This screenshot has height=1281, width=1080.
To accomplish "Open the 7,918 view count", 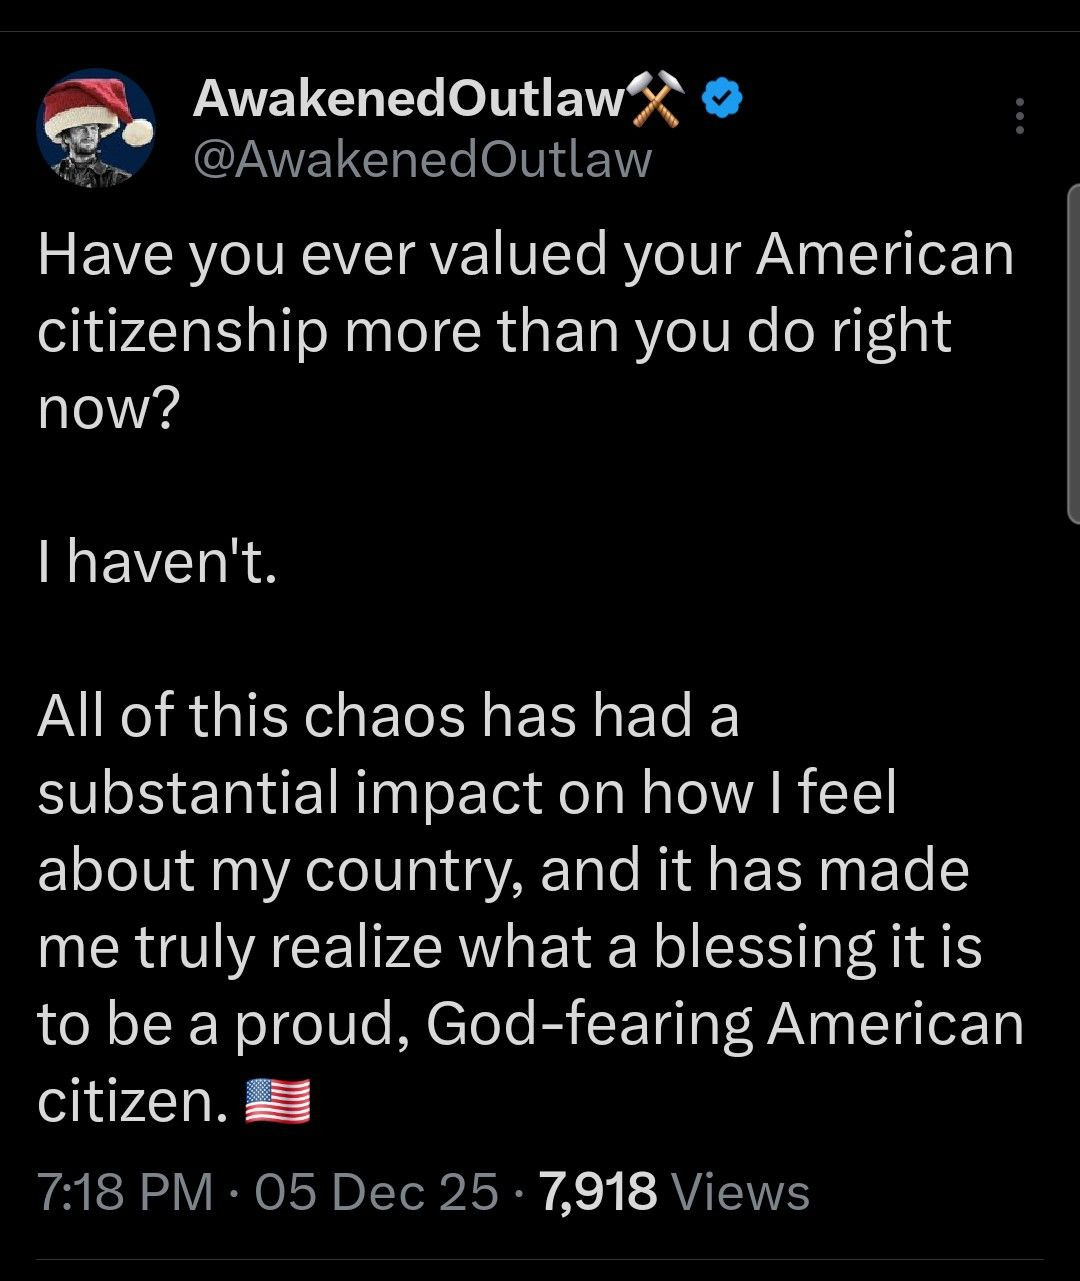I will click(598, 1192).
